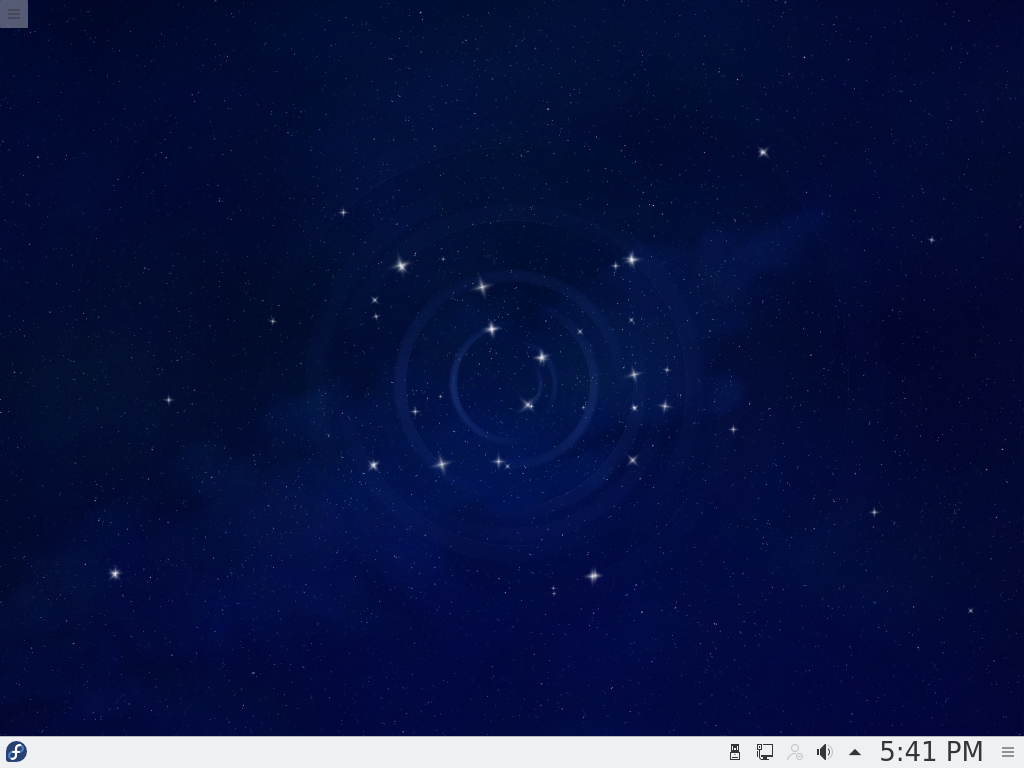Image resolution: width=1024 pixels, height=768 pixels.
Task: Expand hidden system tray icons
Action: tap(855, 752)
